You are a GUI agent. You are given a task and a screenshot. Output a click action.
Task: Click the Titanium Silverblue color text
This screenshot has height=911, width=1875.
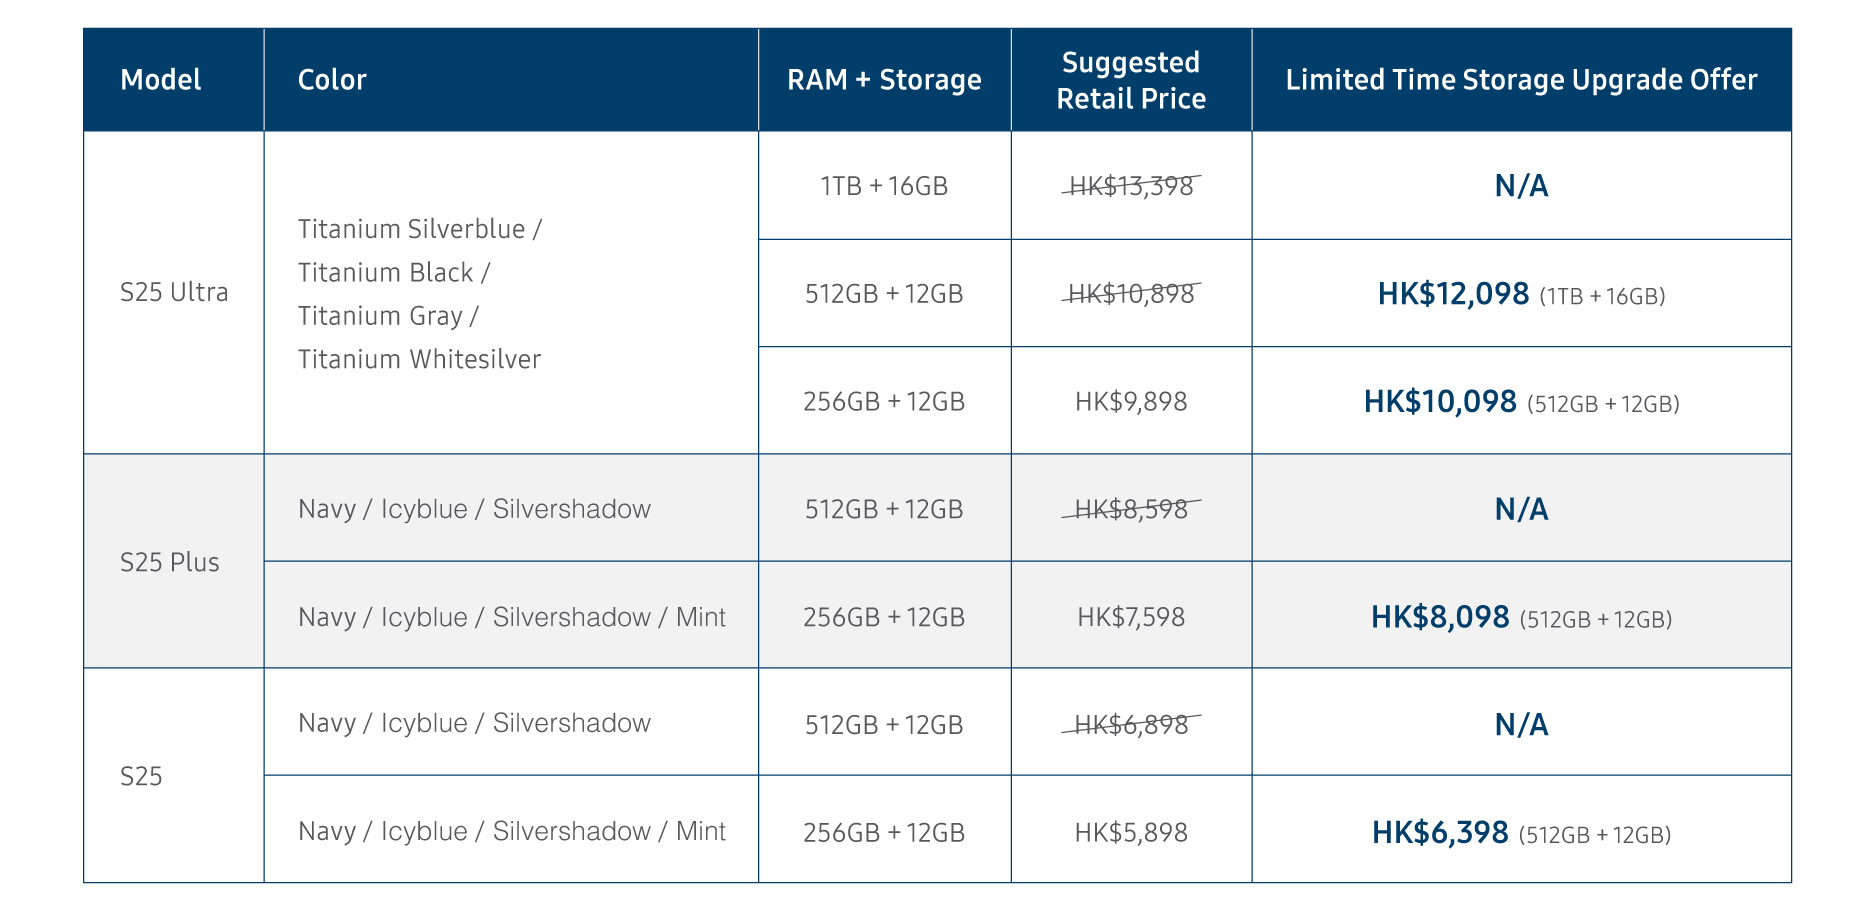tap(412, 229)
